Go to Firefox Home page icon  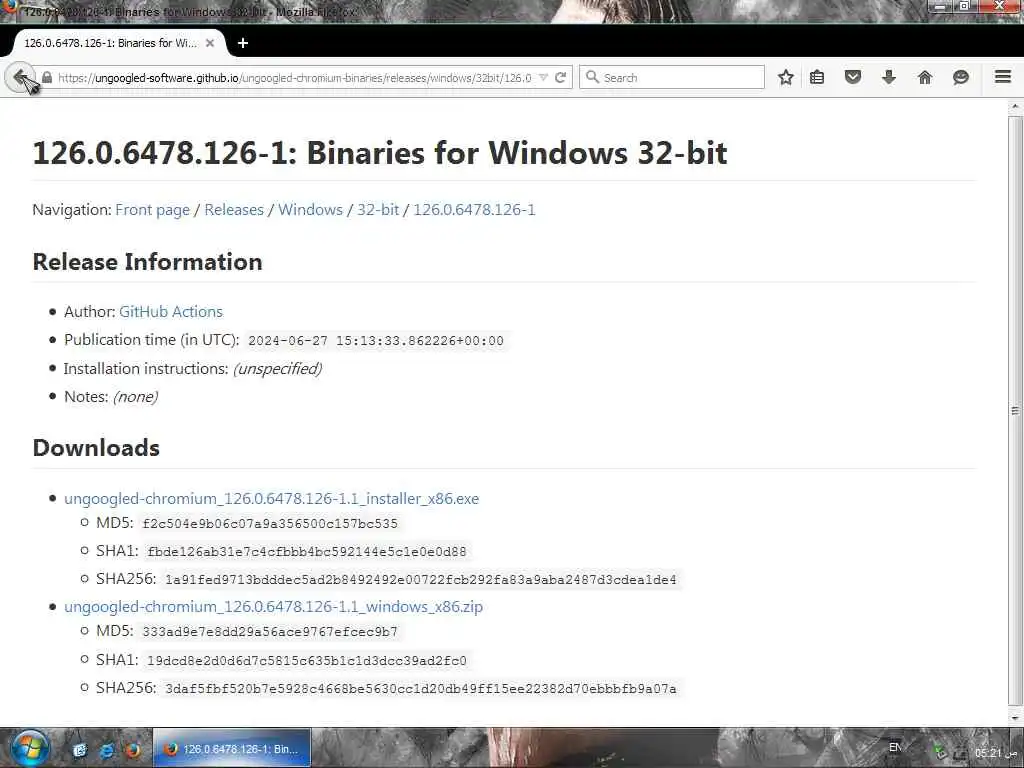(925, 77)
